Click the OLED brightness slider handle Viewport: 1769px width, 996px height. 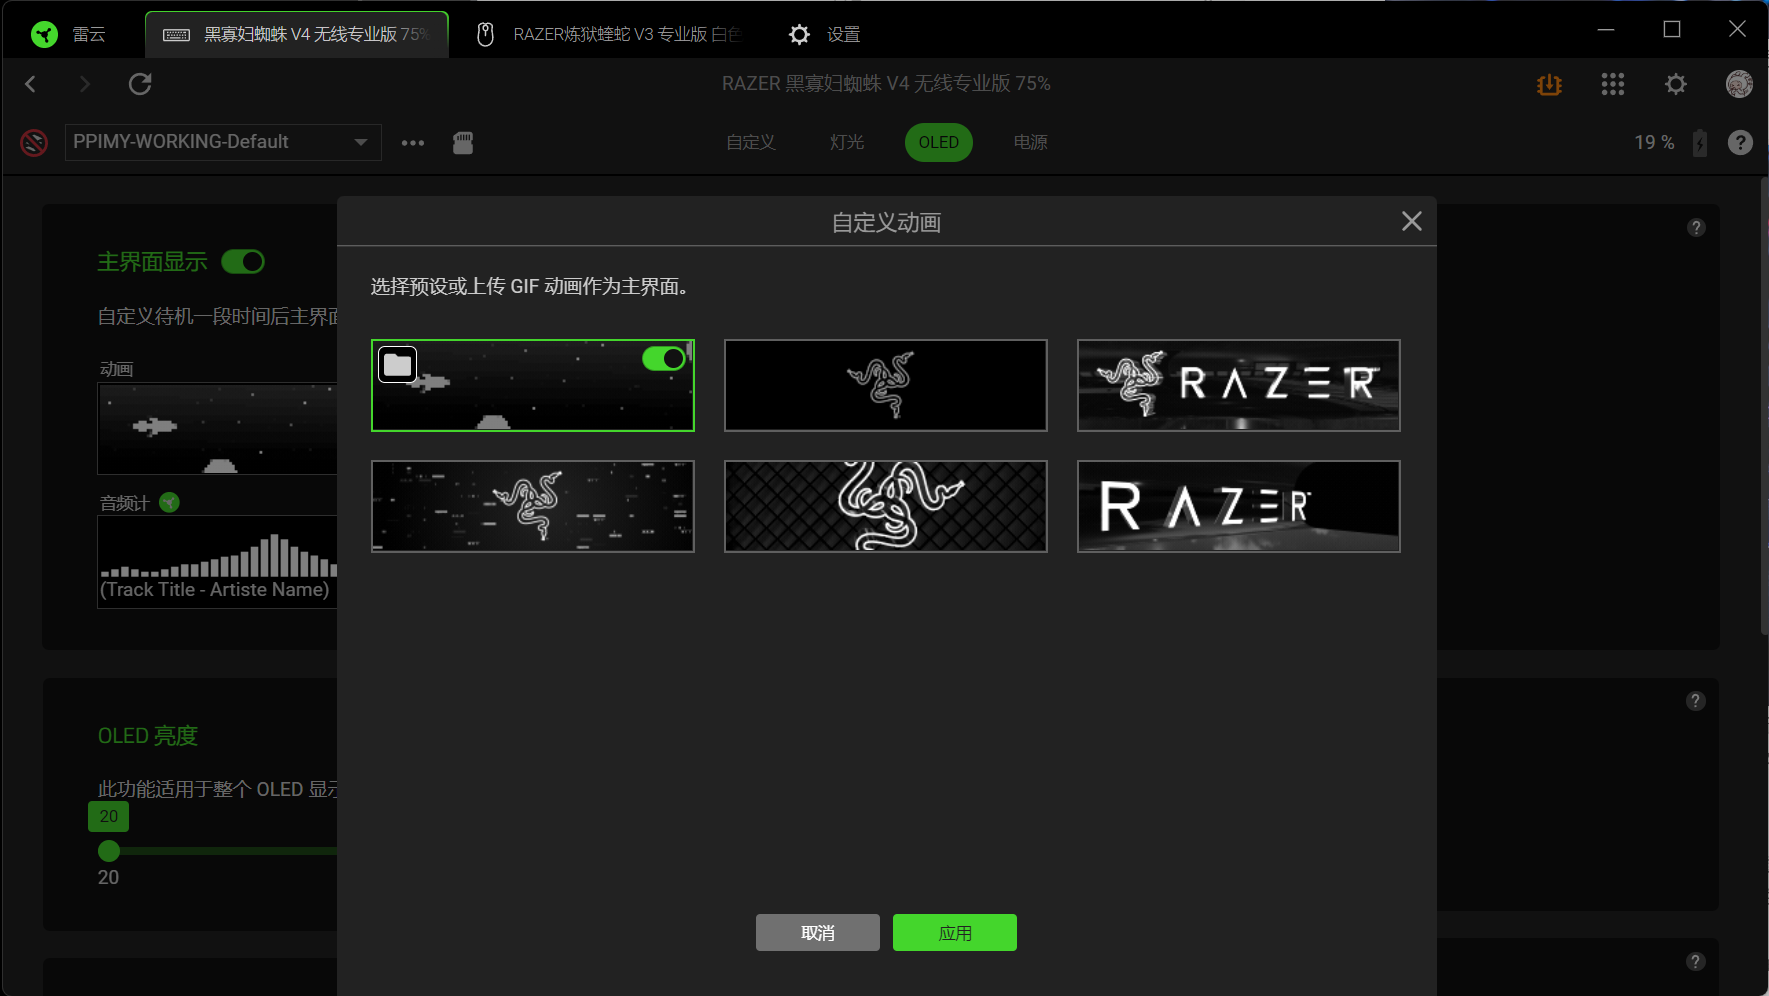109,851
